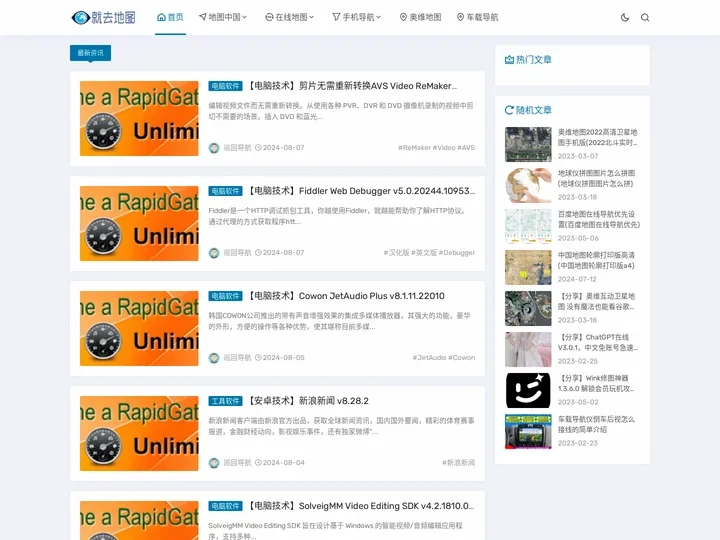Click author avatar on AVS ReMaker article
This screenshot has width=720, height=540.
coord(214,148)
